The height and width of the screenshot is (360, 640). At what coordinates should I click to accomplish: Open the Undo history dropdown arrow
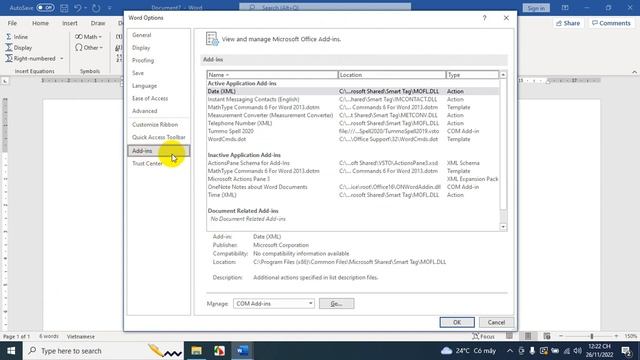point(86,8)
